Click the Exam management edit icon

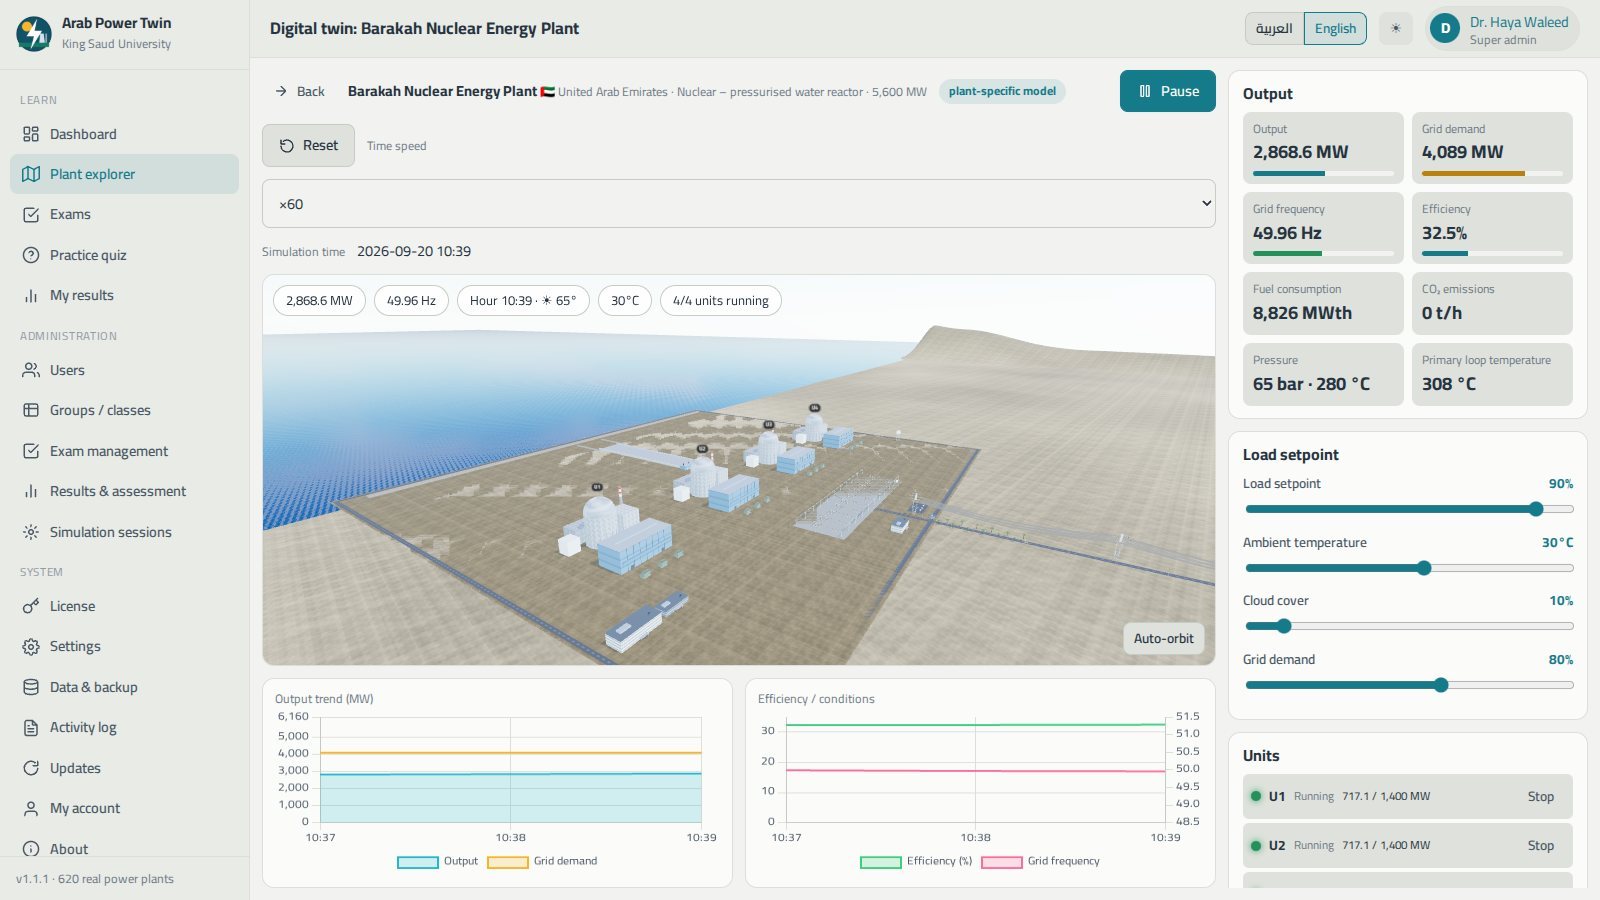pos(31,451)
